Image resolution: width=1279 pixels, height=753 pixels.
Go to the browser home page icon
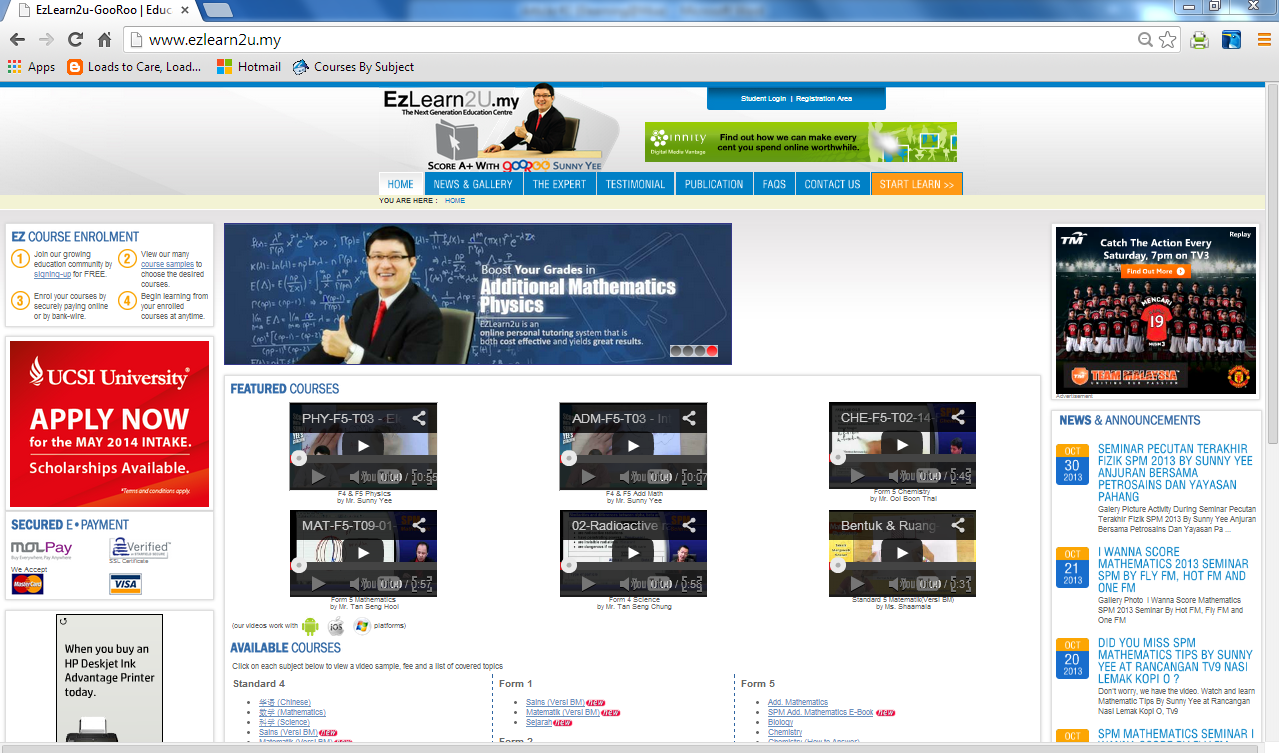point(104,40)
